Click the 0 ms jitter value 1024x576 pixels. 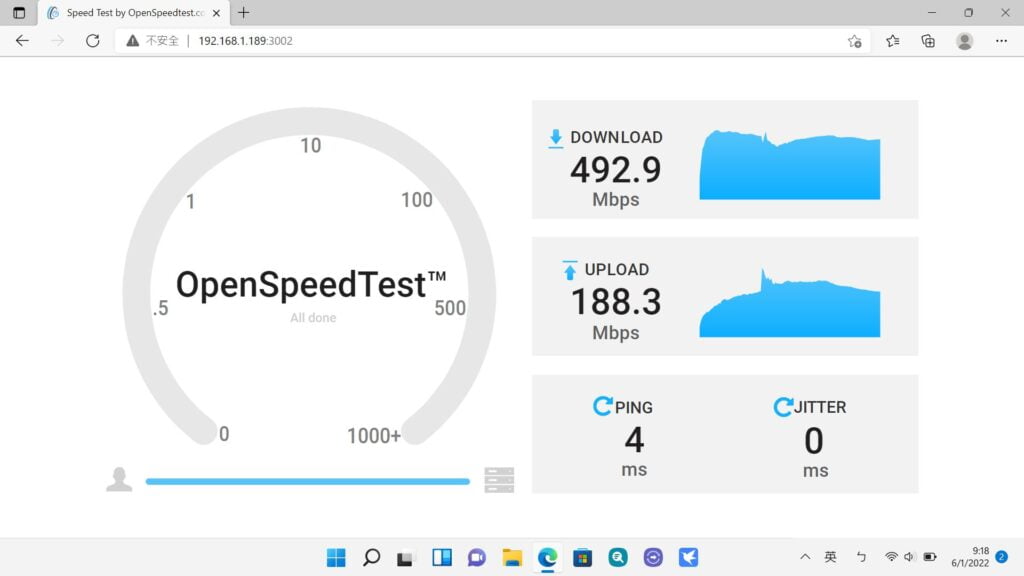point(814,441)
